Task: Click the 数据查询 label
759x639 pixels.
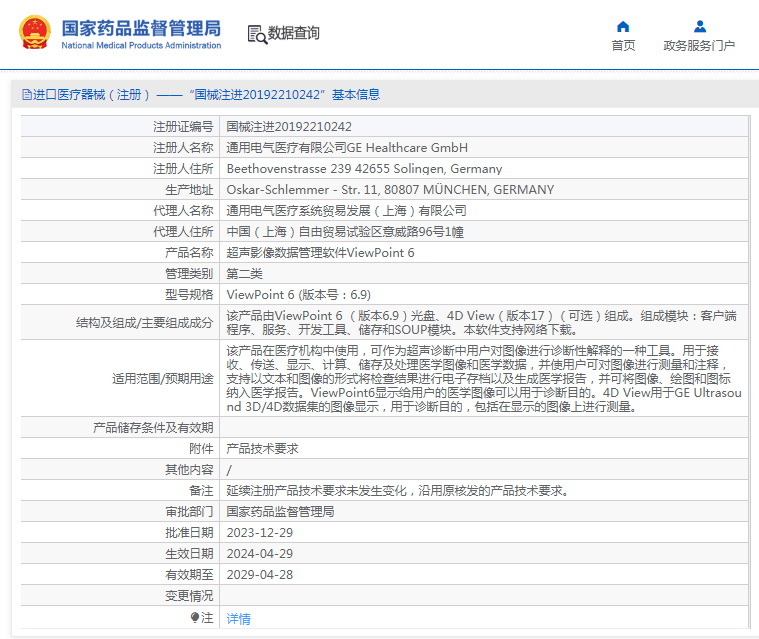Action: coord(293,33)
